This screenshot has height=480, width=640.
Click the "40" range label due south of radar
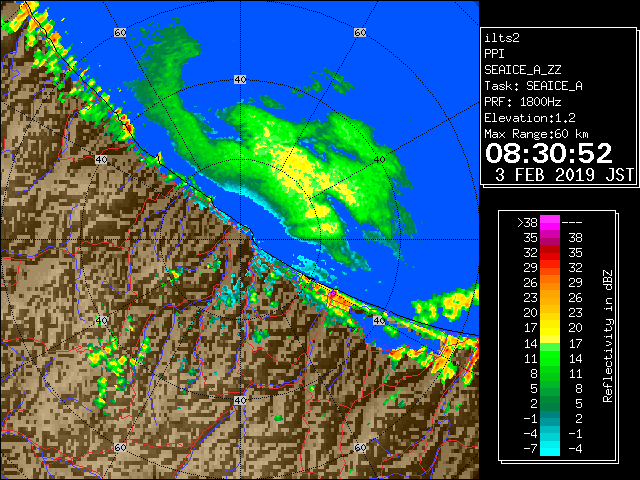point(240,400)
